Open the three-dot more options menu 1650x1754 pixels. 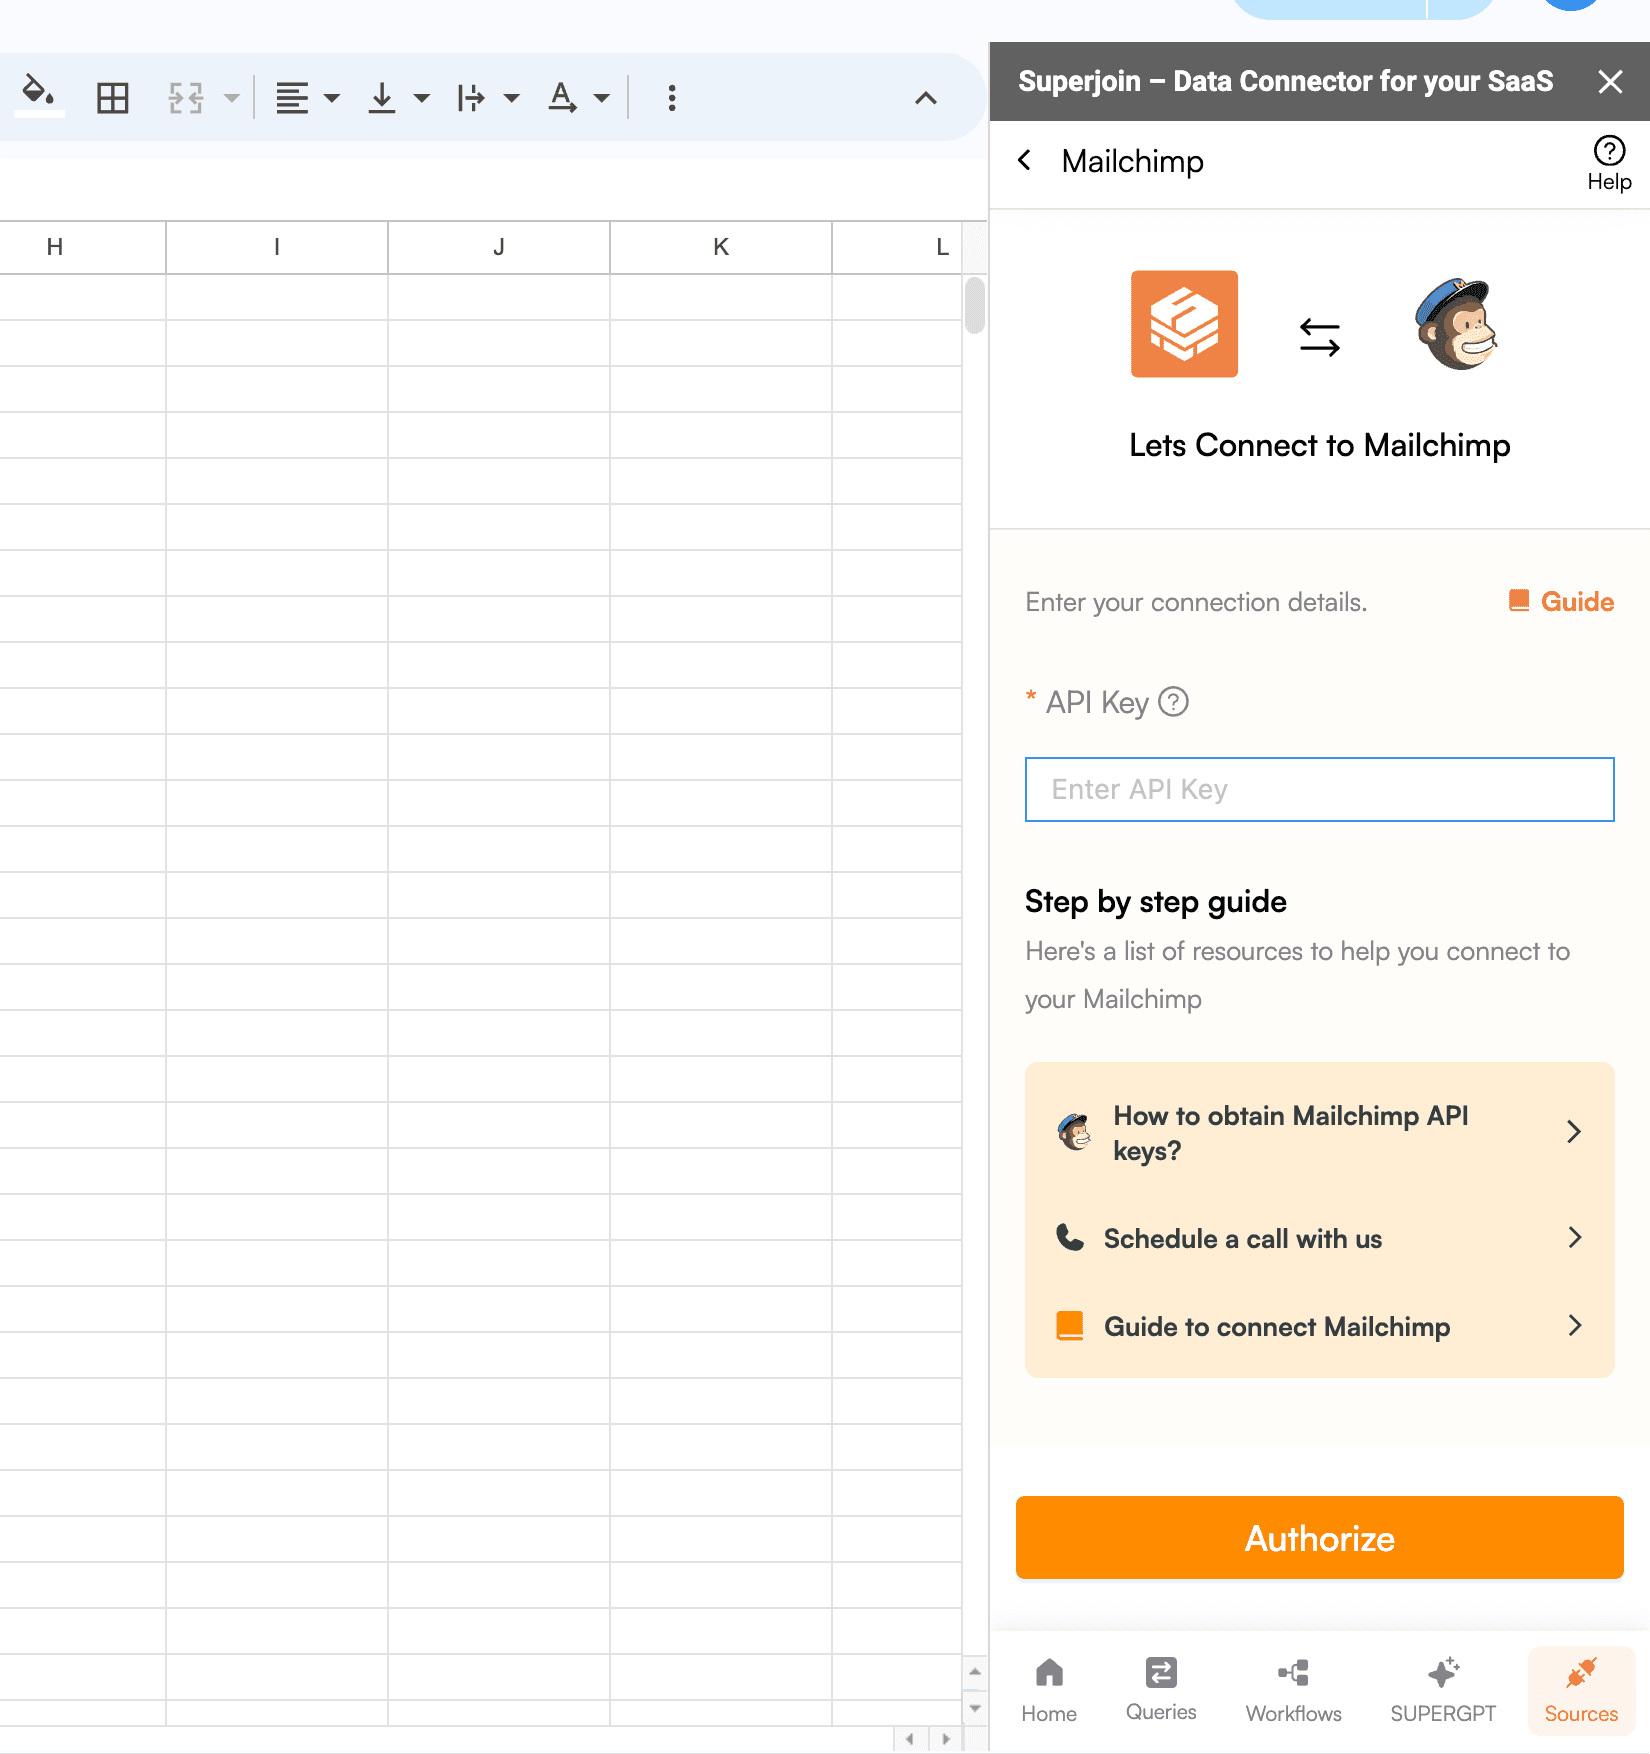click(672, 98)
